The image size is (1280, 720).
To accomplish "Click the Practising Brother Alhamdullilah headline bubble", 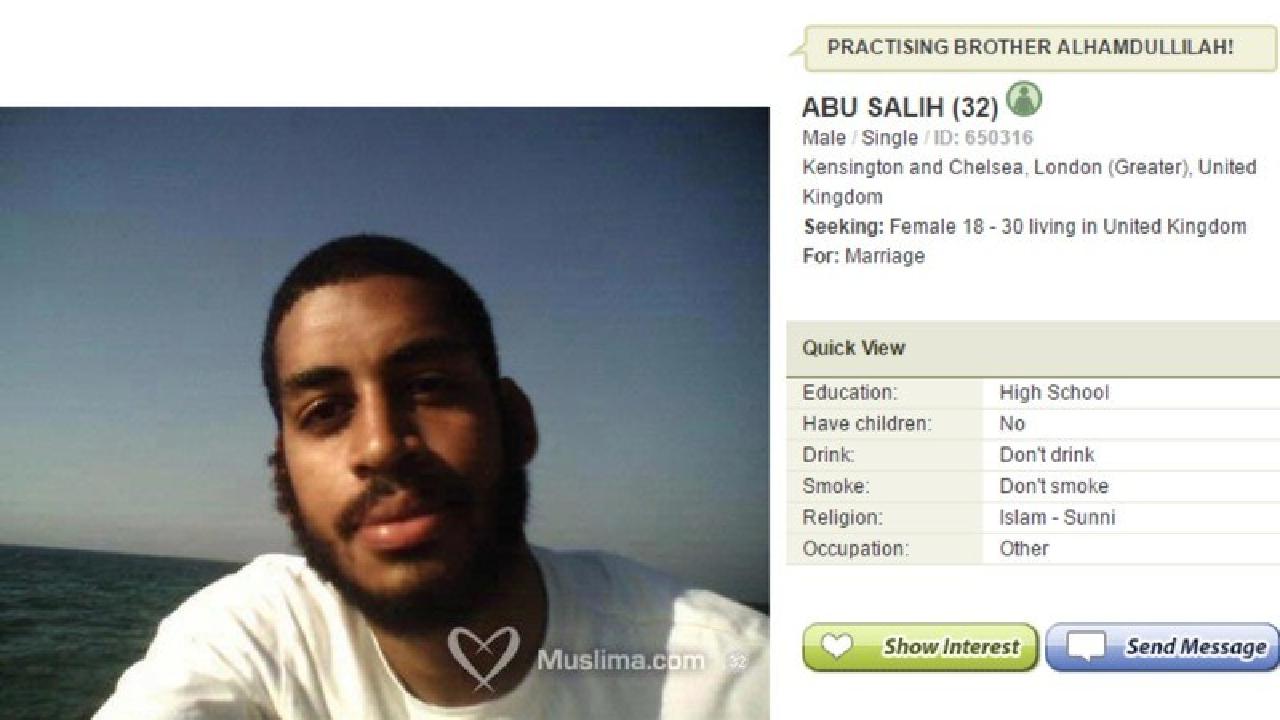I will pos(1034,47).
